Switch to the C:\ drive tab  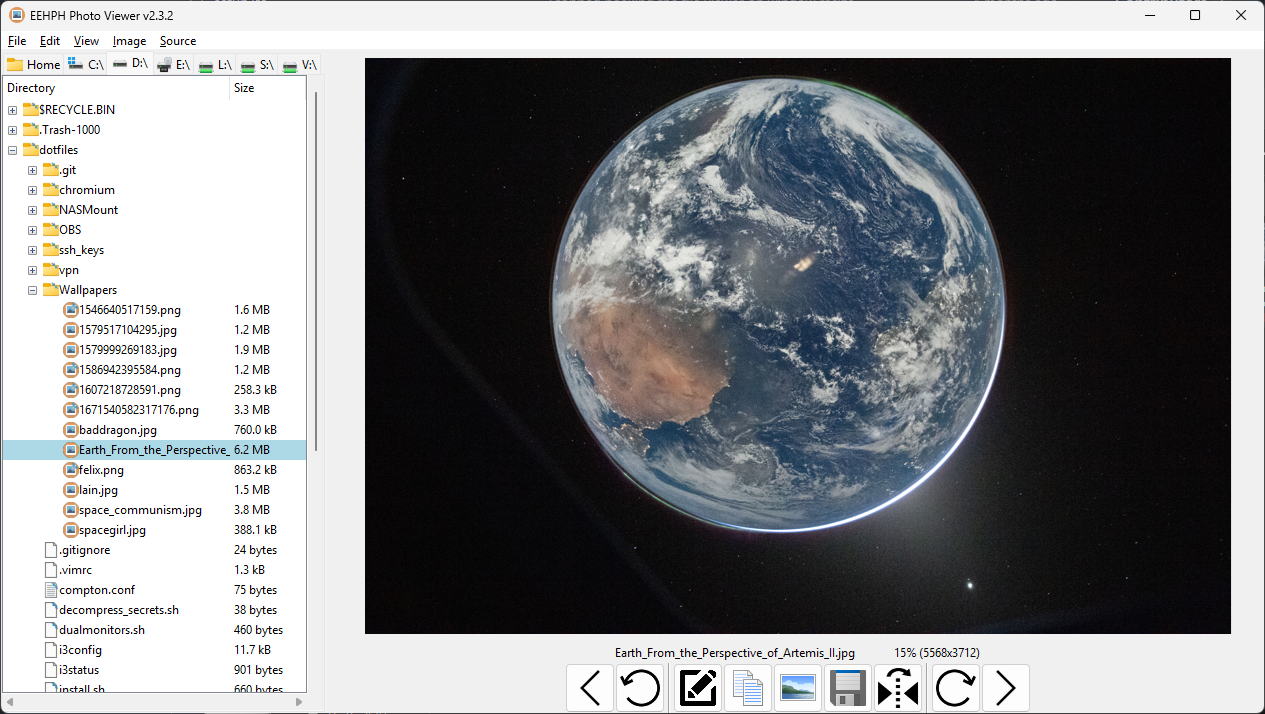(86, 65)
